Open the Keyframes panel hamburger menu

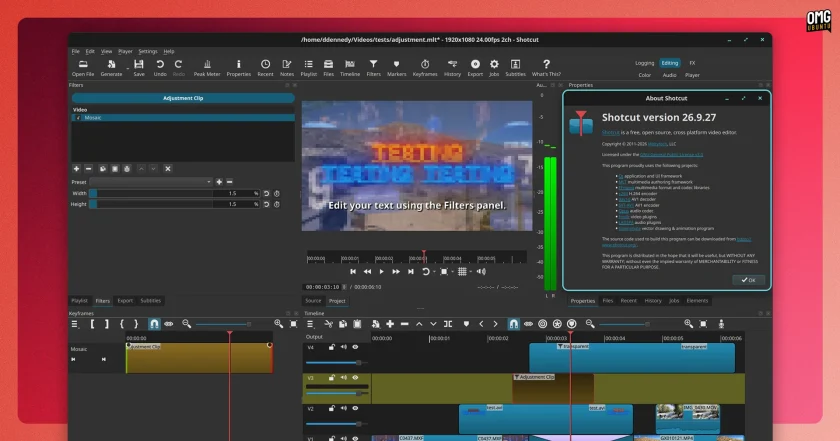74,324
